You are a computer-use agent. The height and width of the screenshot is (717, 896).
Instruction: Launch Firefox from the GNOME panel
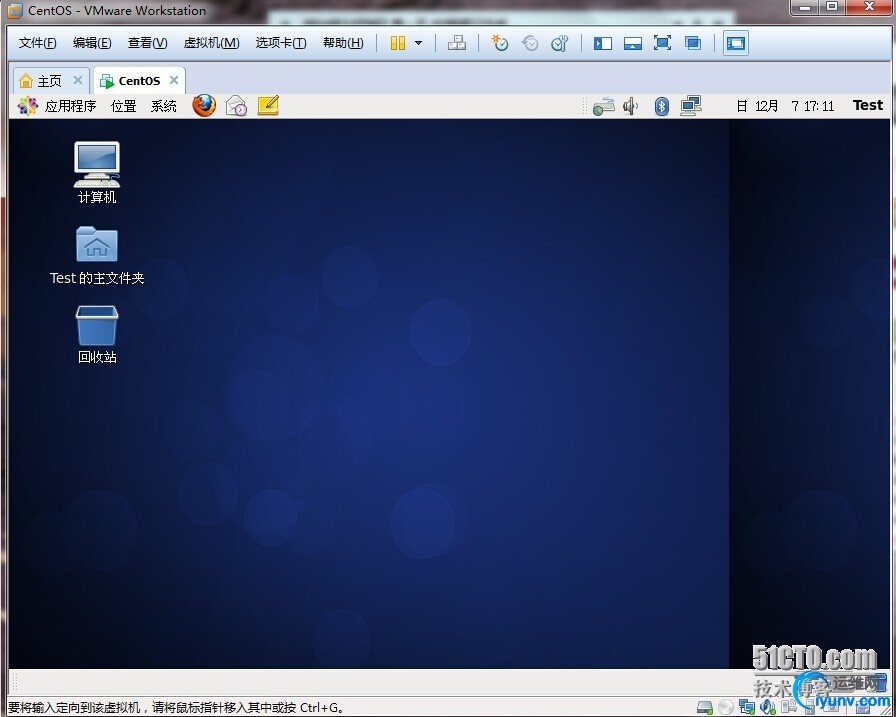(204, 106)
